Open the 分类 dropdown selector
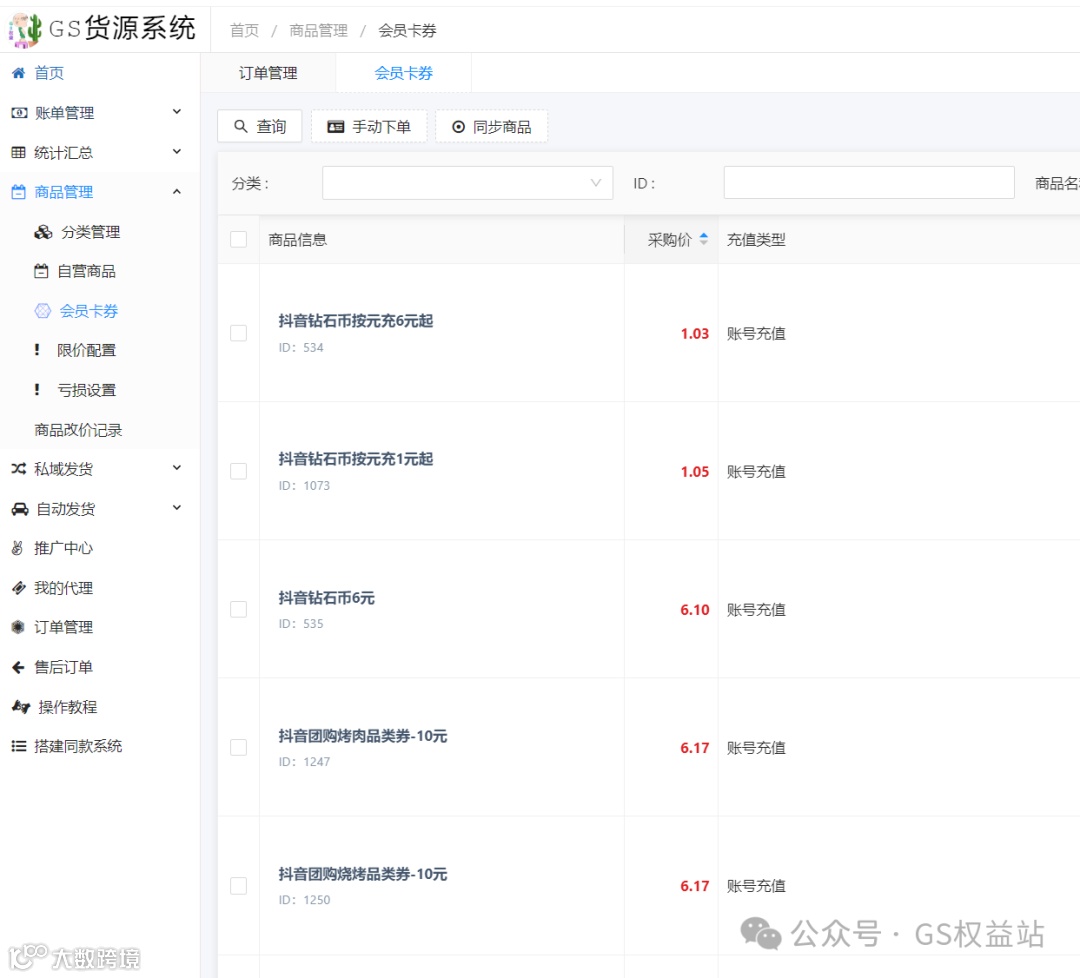1080x978 pixels. [x=468, y=183]
